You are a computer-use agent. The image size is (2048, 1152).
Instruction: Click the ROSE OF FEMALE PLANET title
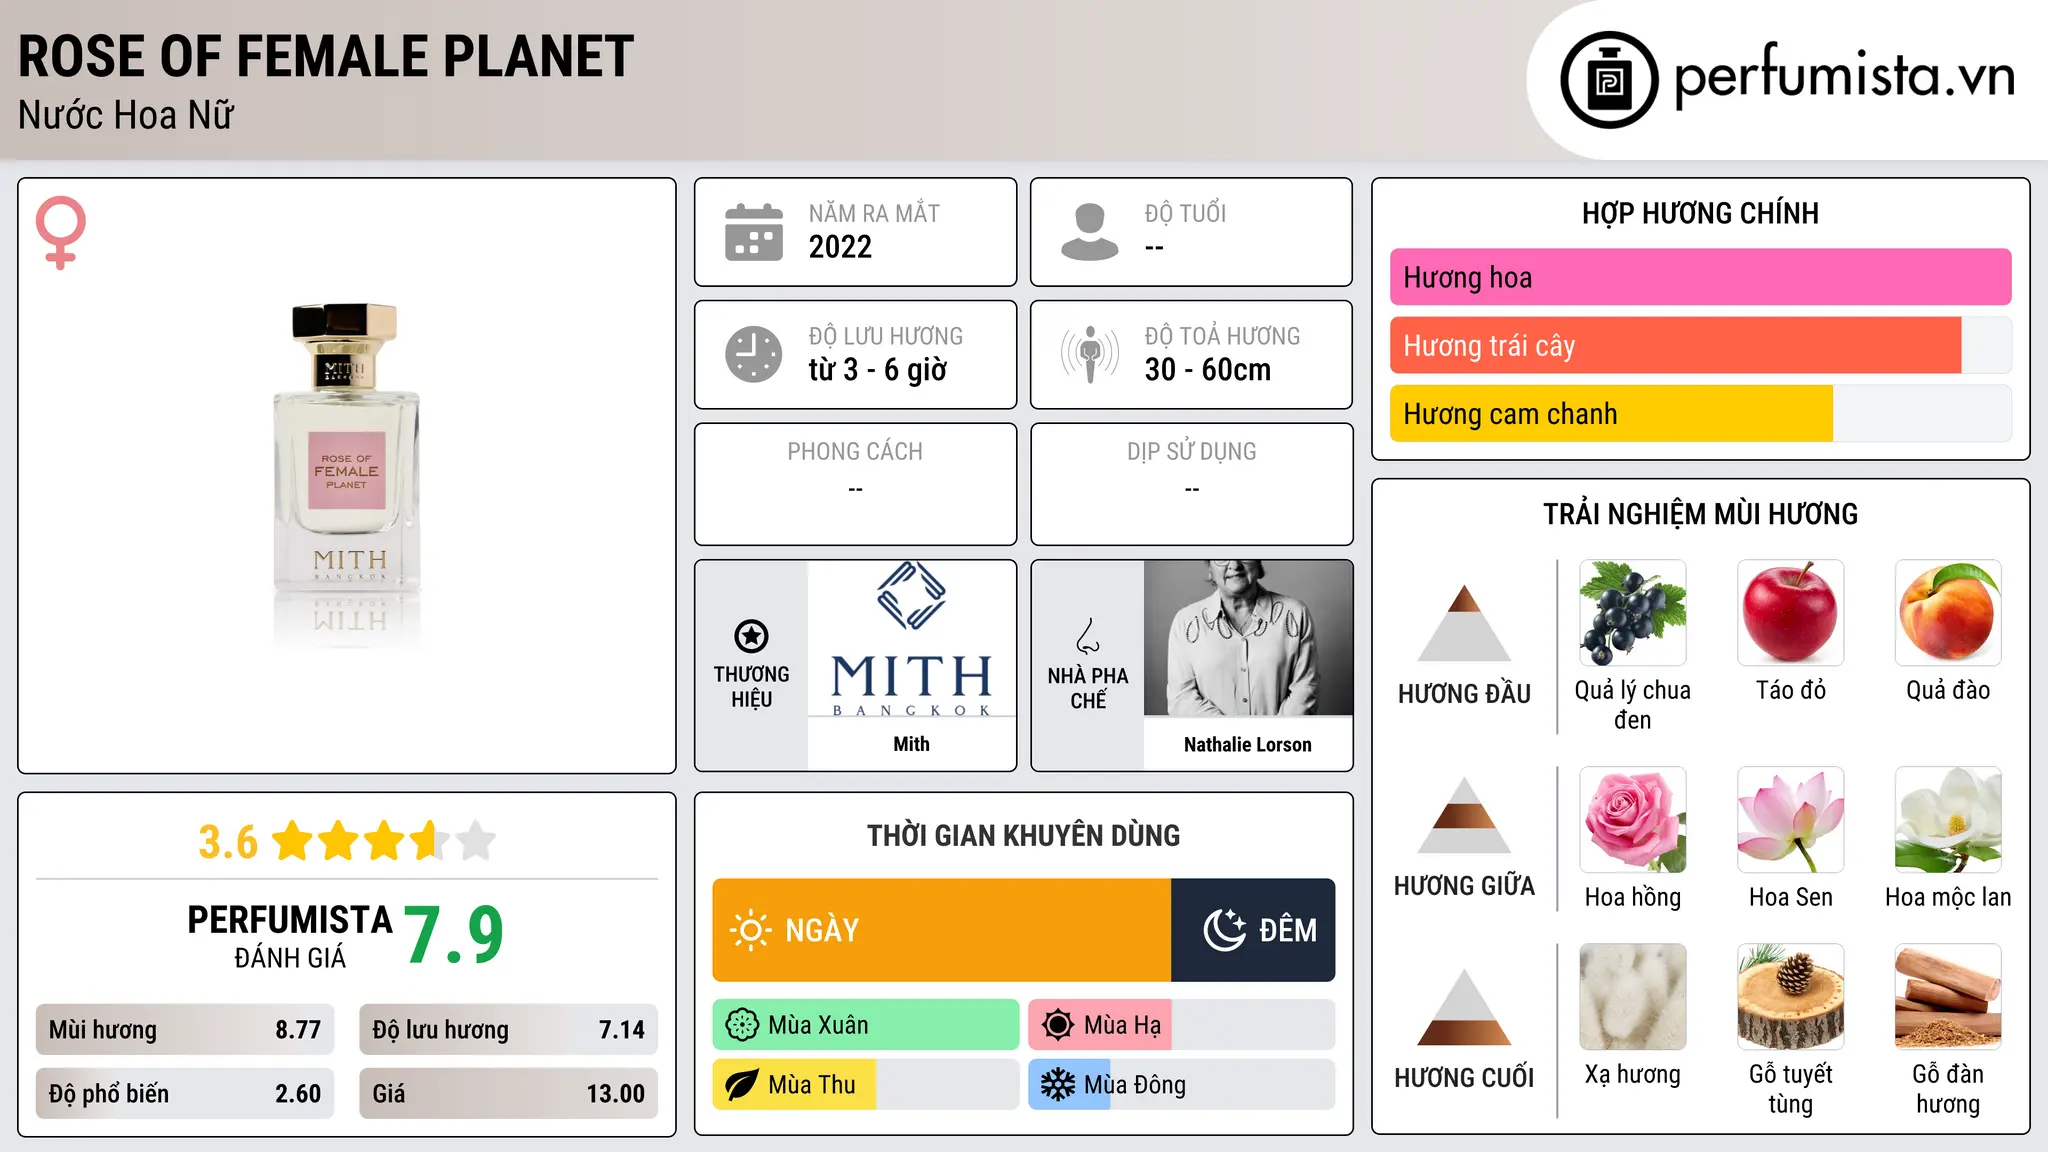click(x=326, y=56)
